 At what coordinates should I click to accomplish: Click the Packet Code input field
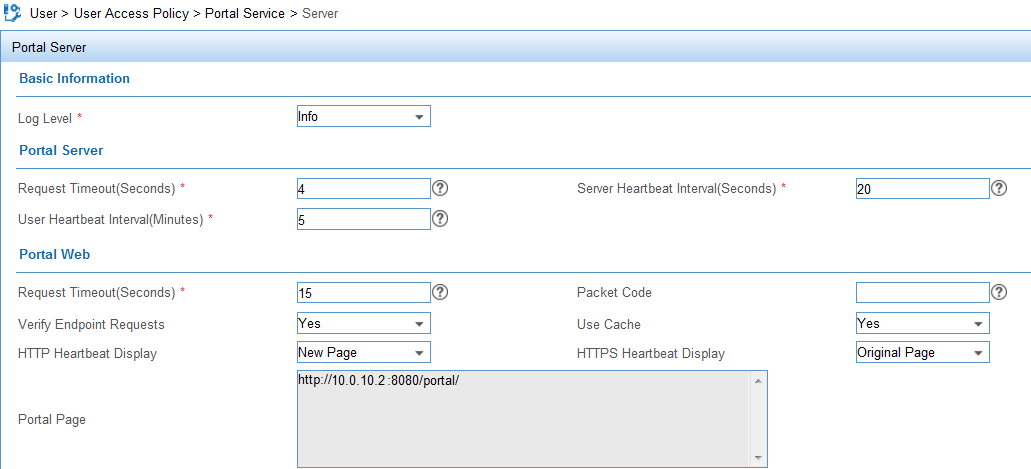tap(923, 292)
